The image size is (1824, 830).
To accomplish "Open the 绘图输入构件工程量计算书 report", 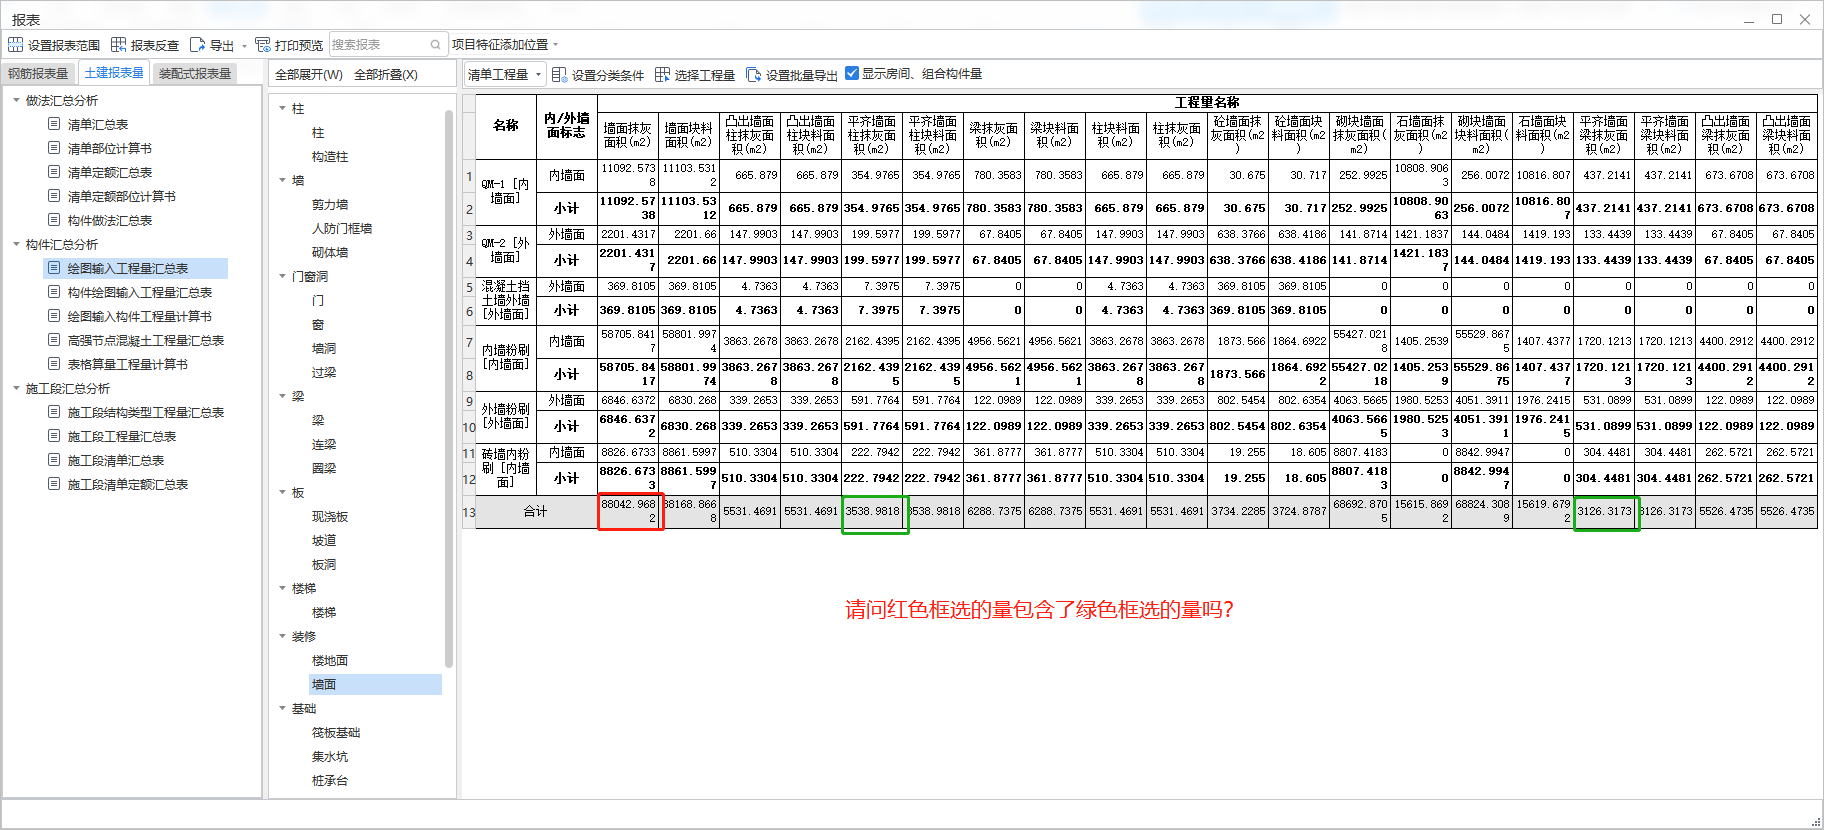I will click(140, 316).
